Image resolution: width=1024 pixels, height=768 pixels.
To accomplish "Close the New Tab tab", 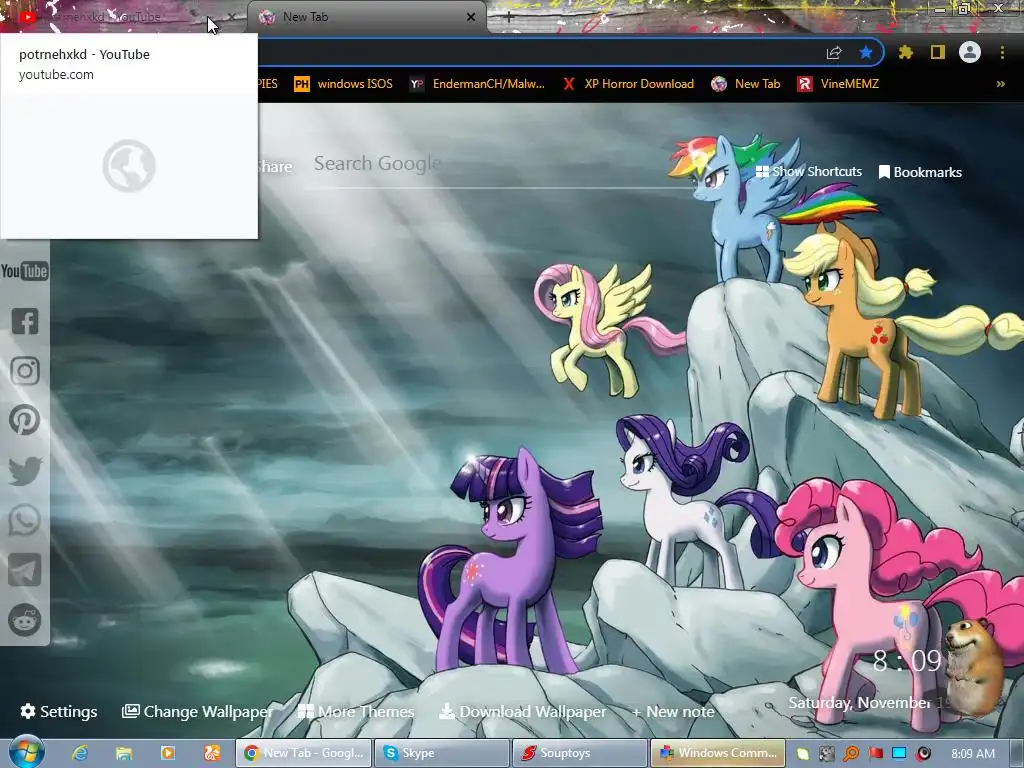I will click(471, 17).
